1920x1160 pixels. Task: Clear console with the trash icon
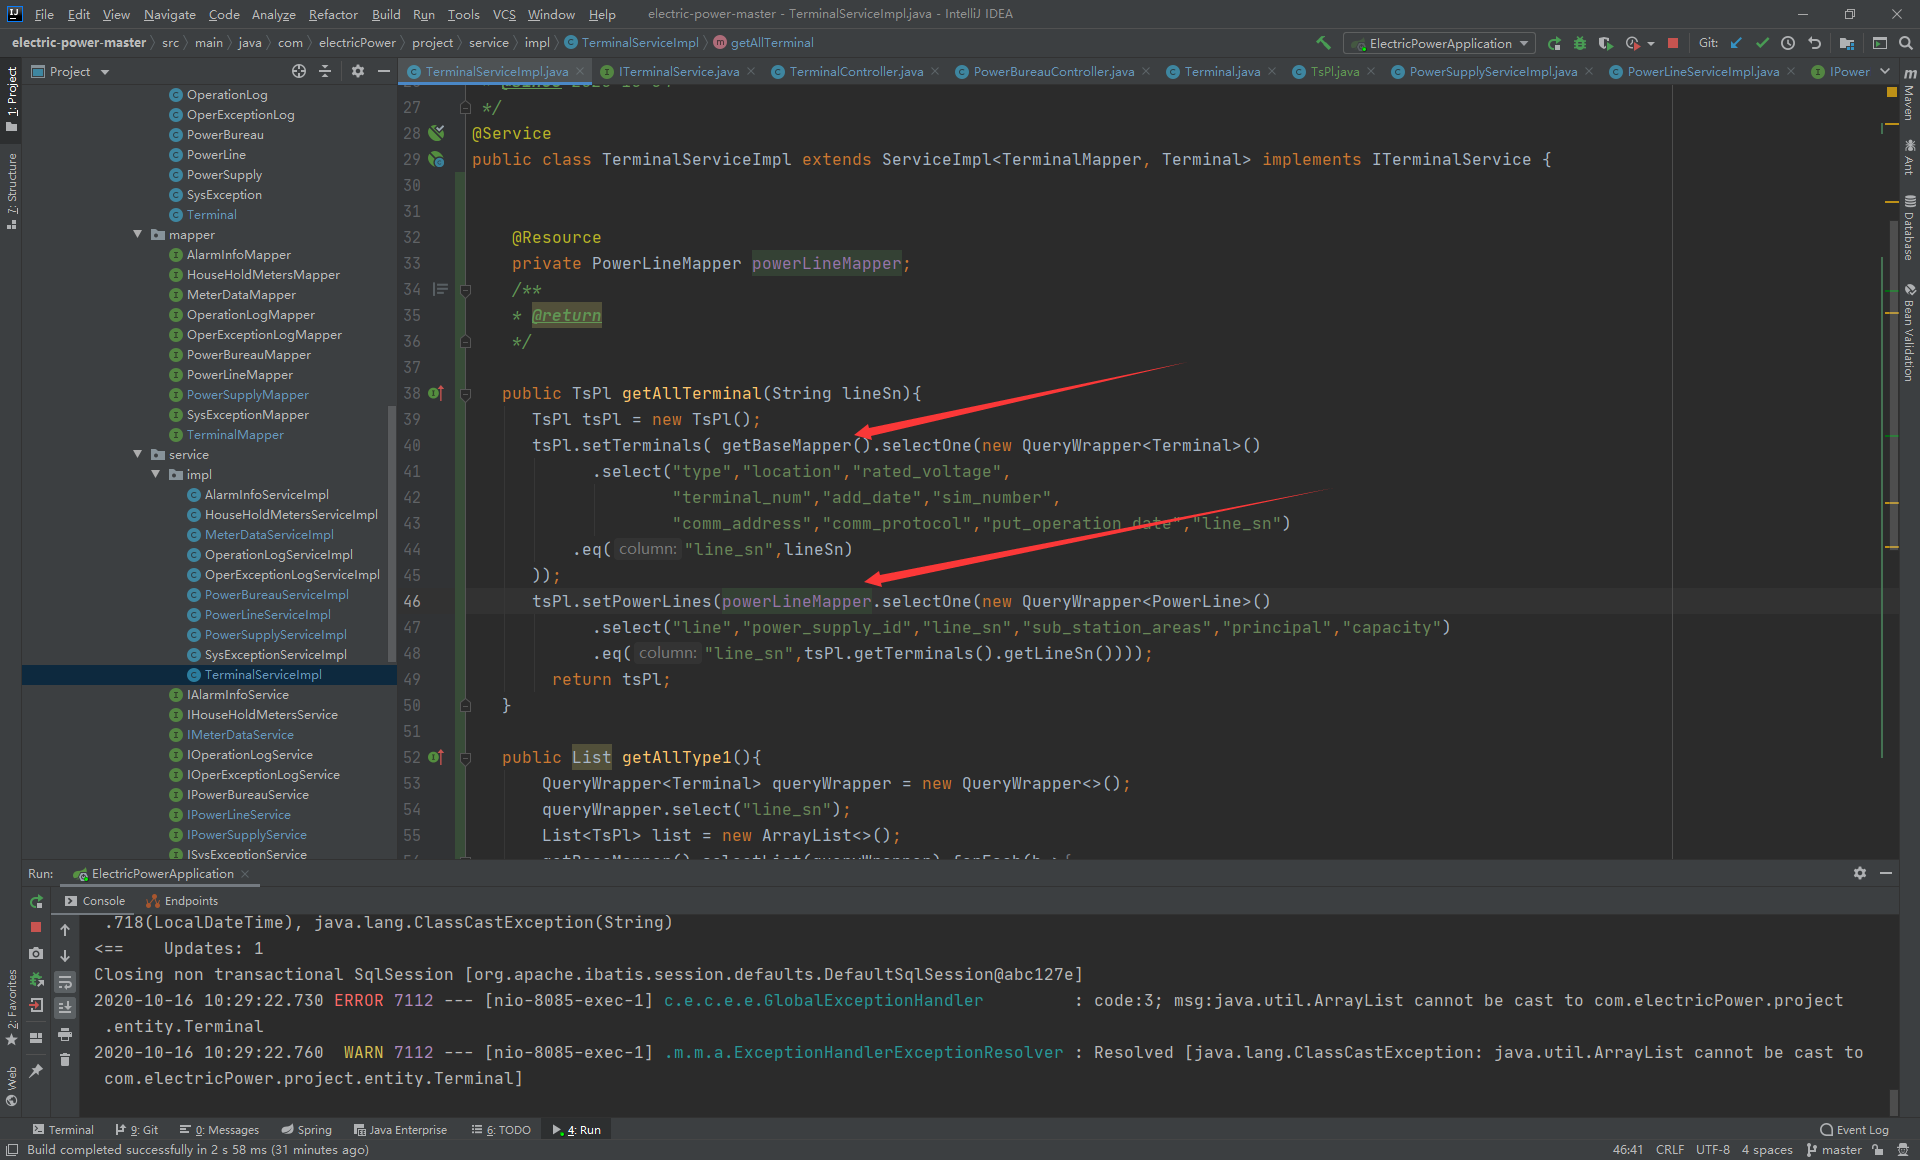(65, 1060)
